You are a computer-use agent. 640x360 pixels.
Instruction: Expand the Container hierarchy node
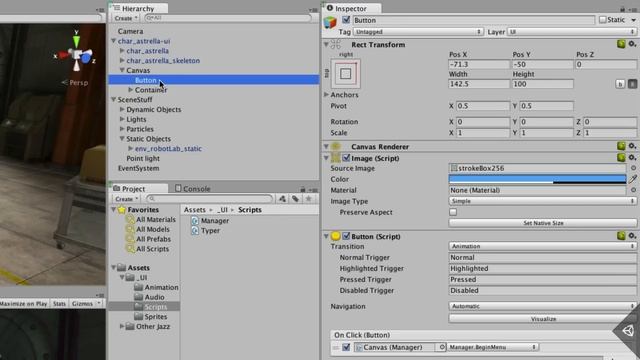[131, 90]
